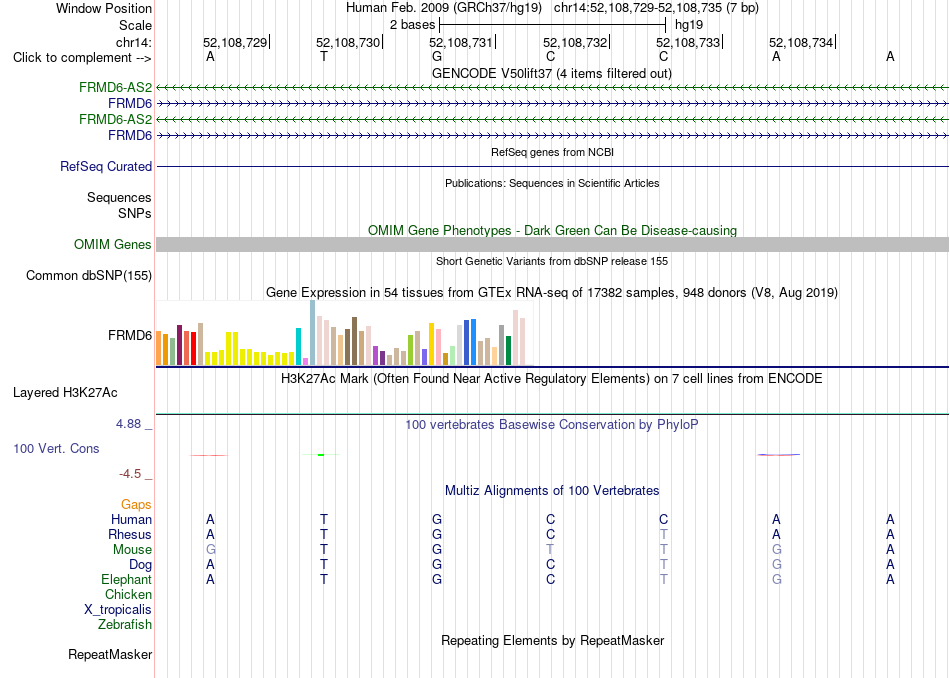
Task: Click the -4.5 PhyloP lower scale value
Action: pos(130,474)
